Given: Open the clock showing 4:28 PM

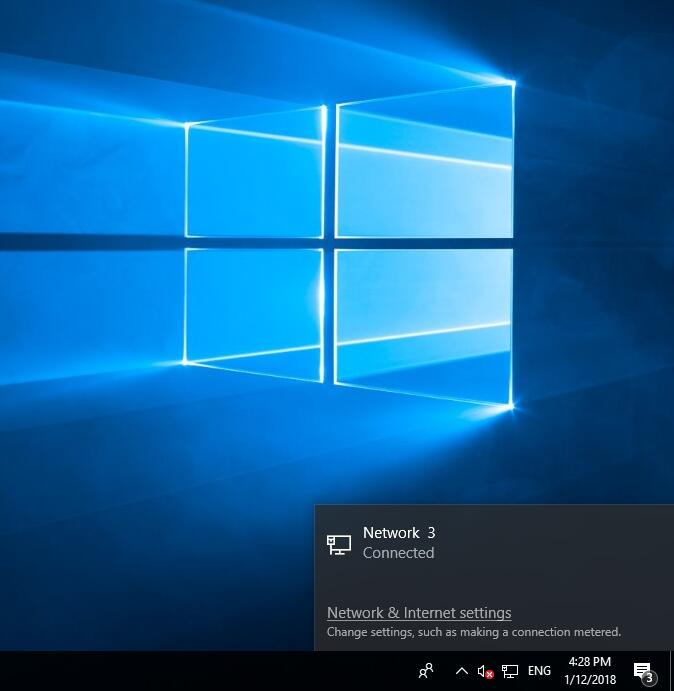Looking at the screenshot, I should click(x=590, y=671).
